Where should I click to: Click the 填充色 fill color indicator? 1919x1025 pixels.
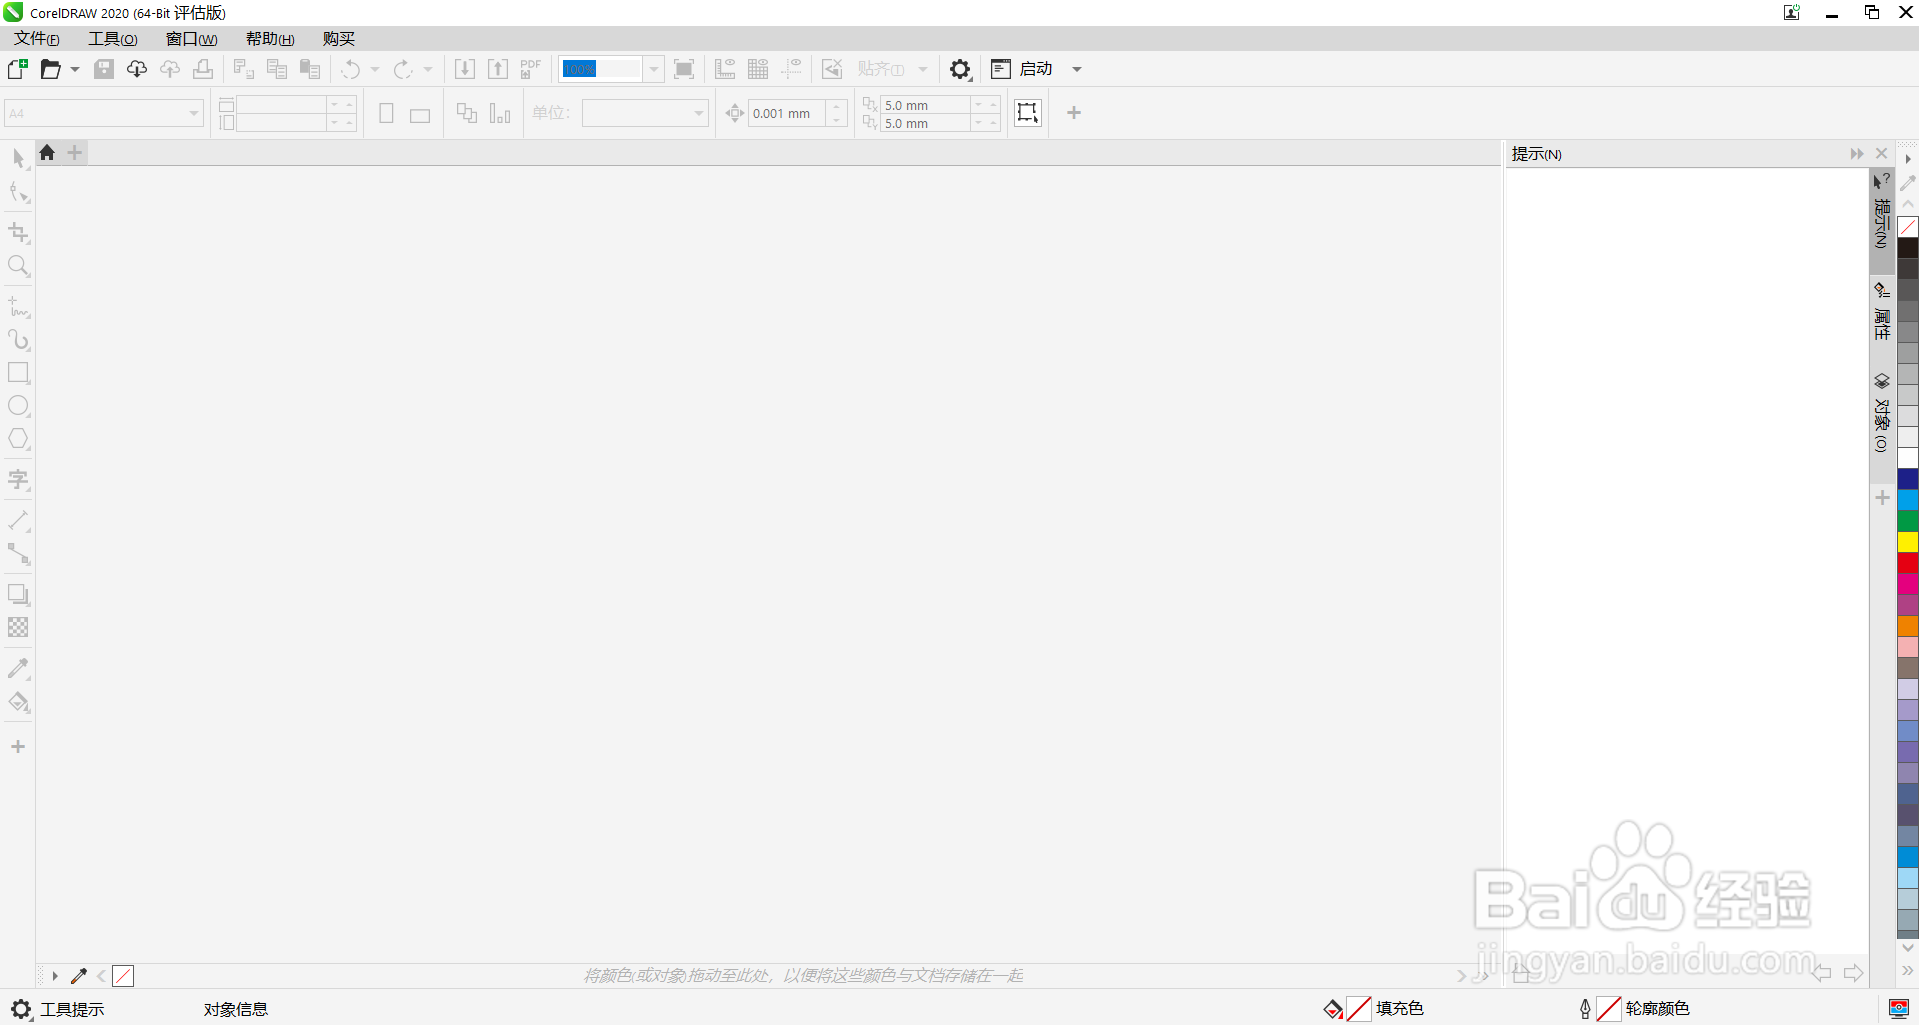click(1373, 1009)
